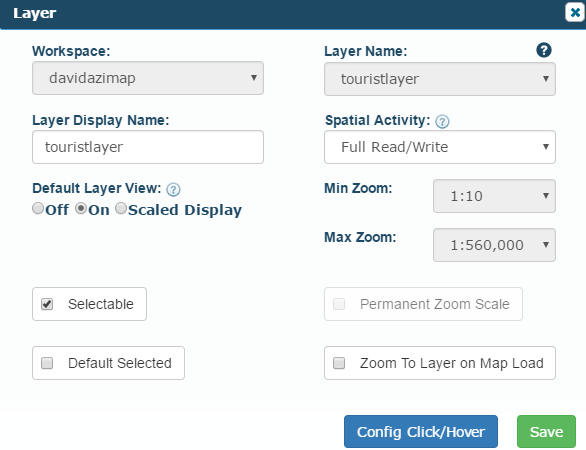Click the Default Layer View help icon
Viewport: 586px width, 450px height.
pos(173,189)
